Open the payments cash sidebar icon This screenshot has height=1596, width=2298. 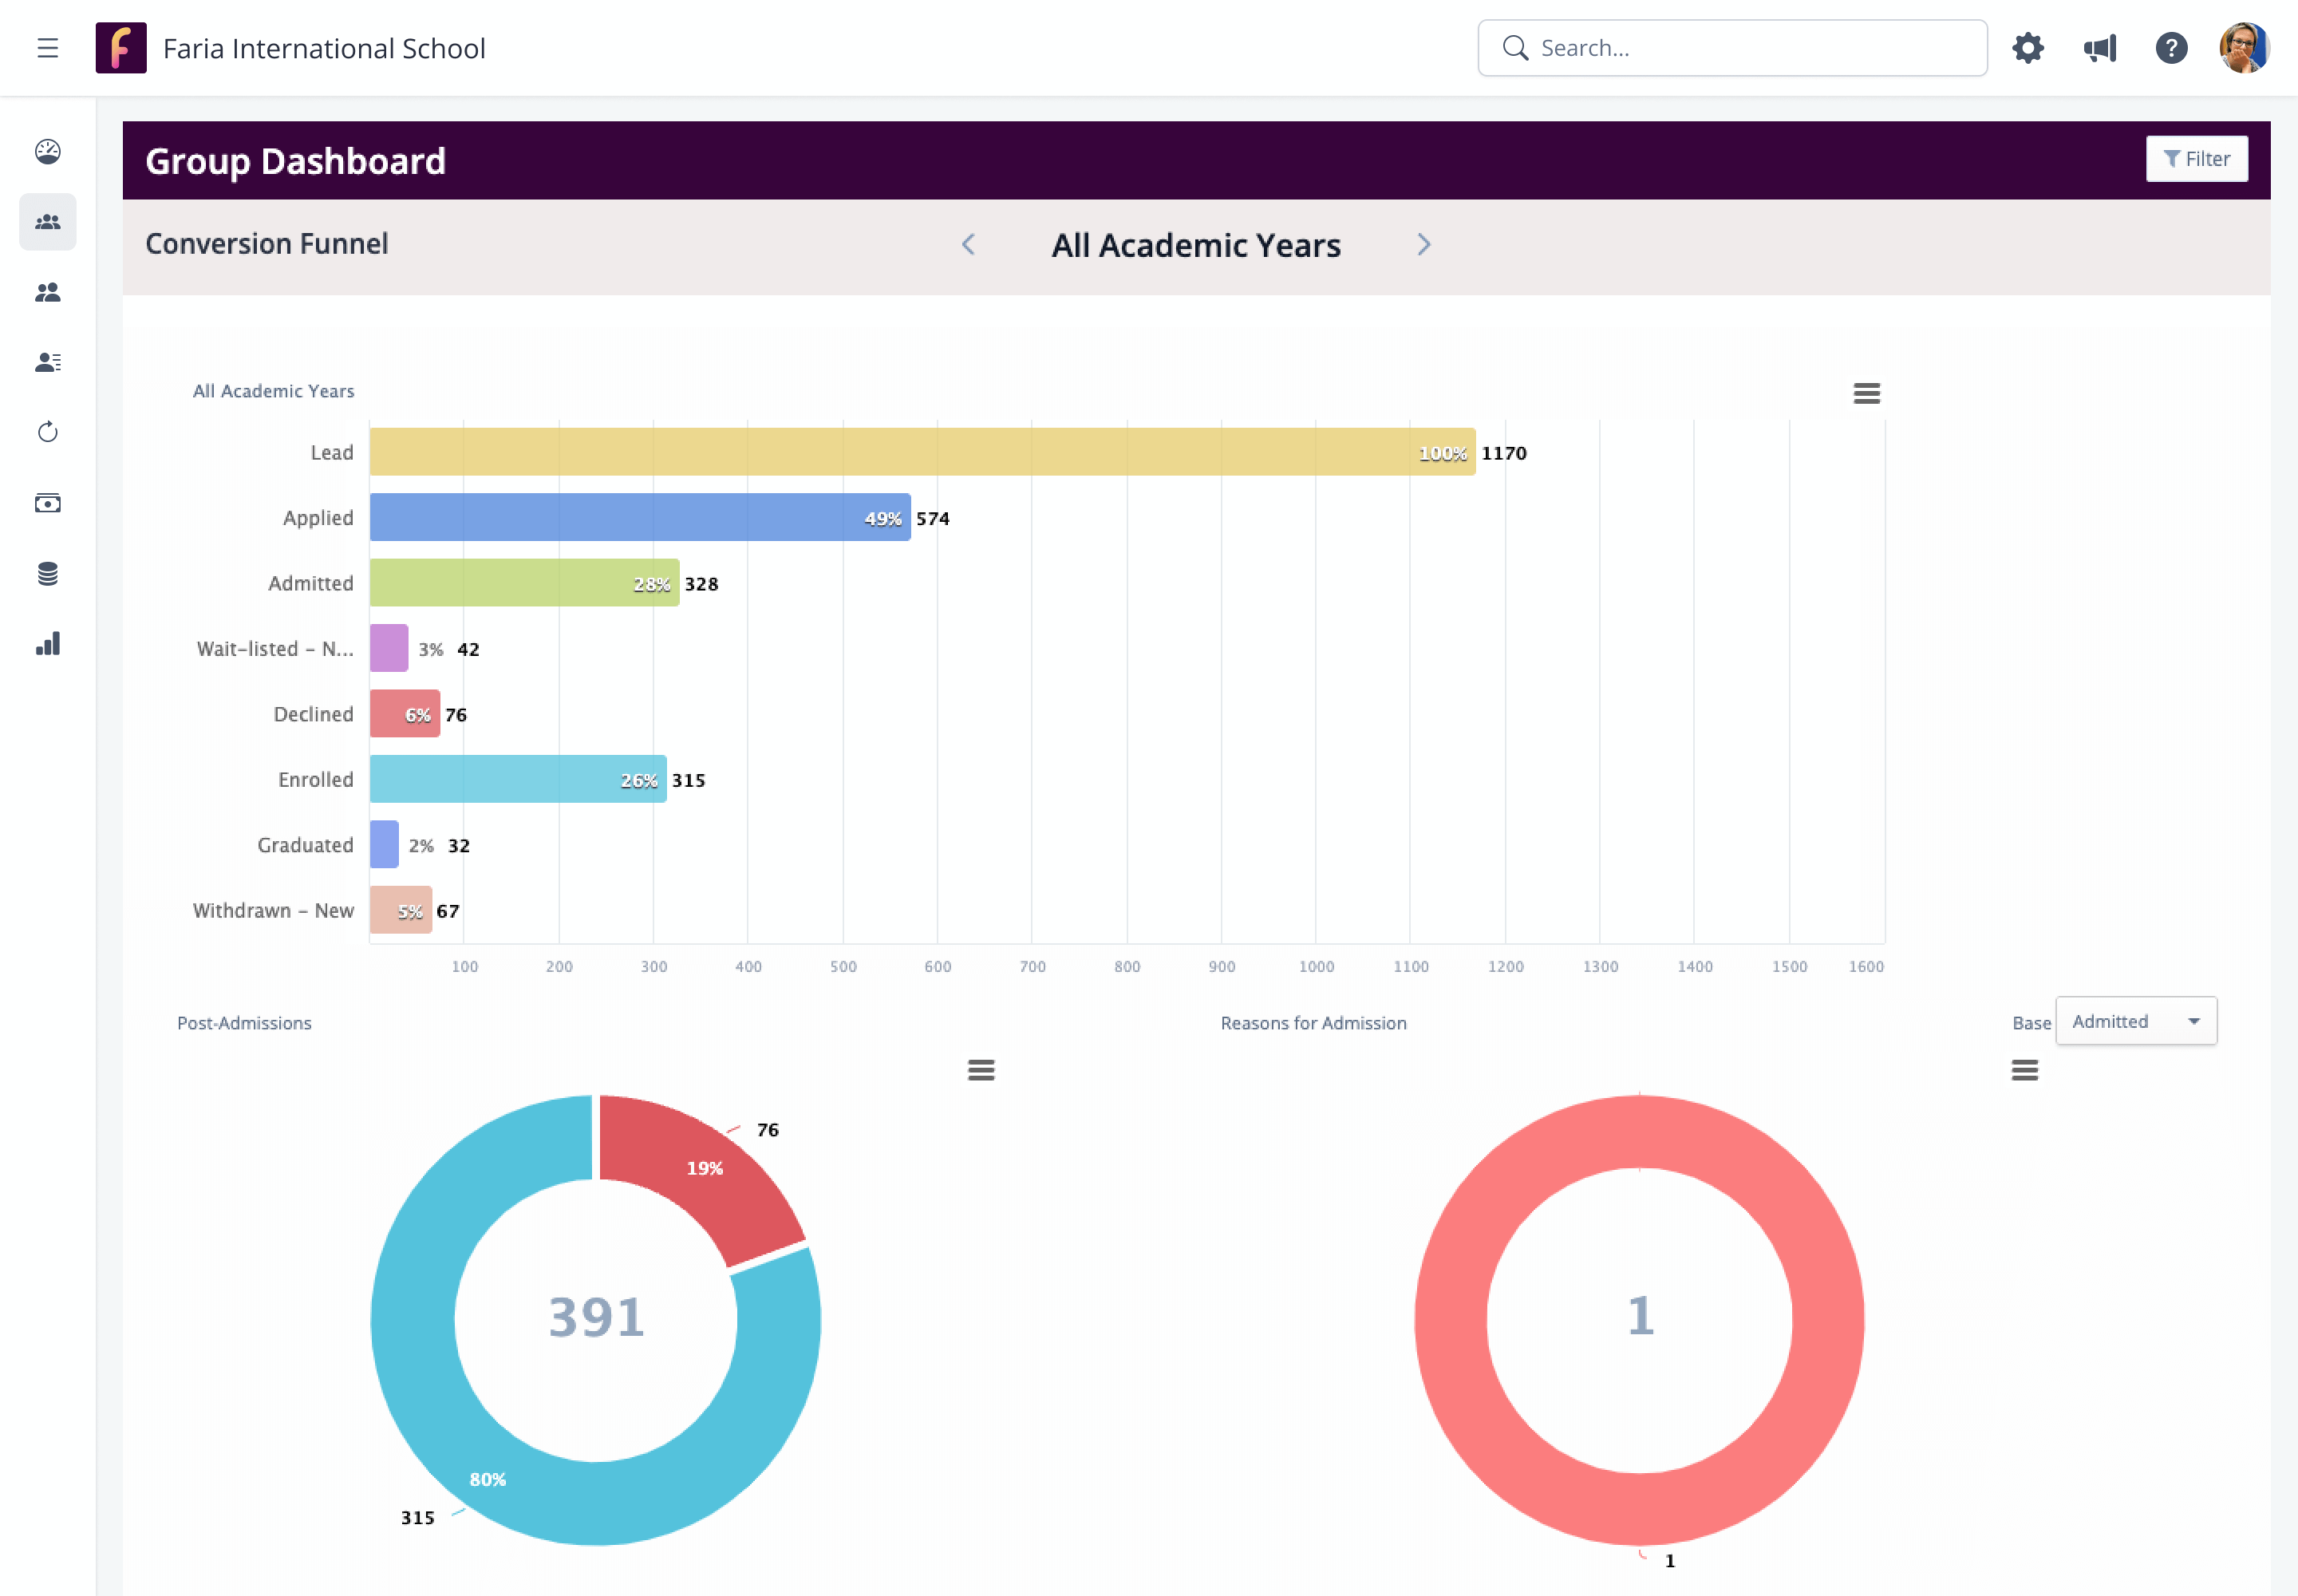[x=47, y=503]
